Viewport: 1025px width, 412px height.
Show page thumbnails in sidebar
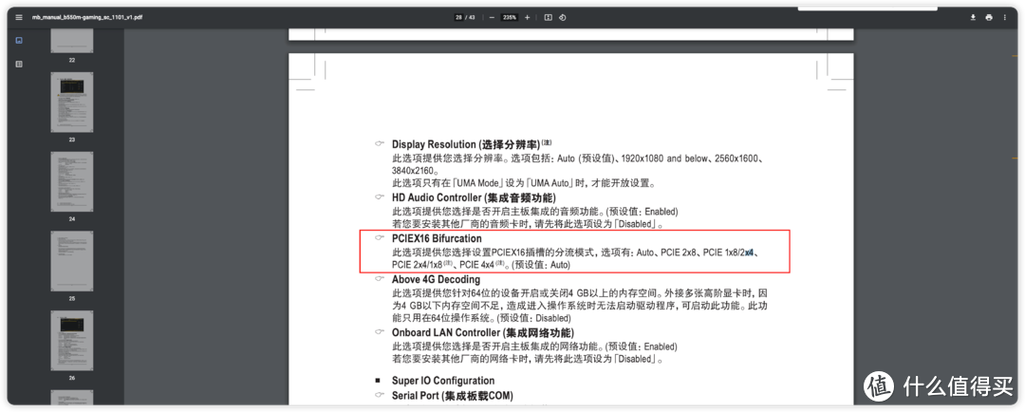coord(19,41)
